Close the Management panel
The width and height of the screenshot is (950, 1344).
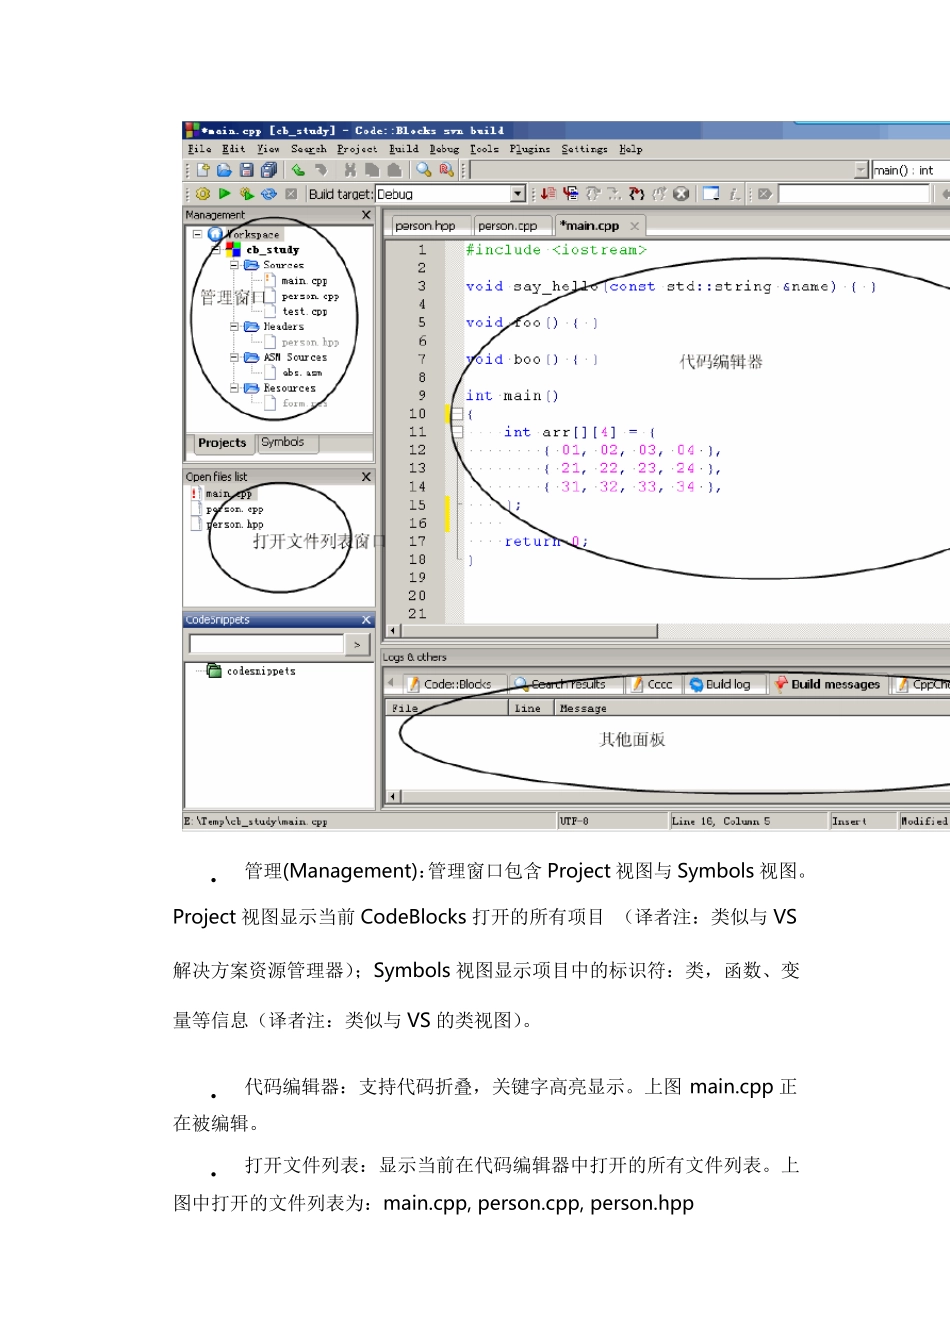pos(366,215)
